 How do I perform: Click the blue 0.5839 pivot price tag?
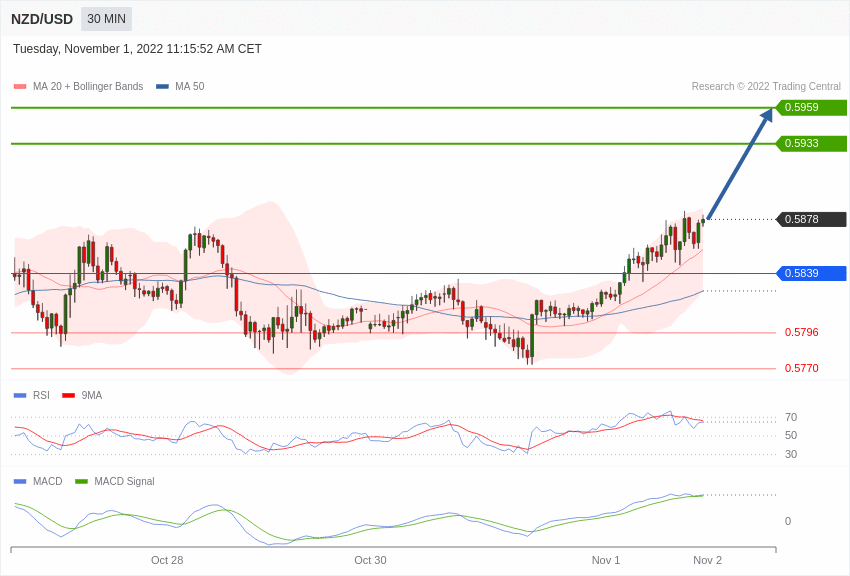(811, 273)
